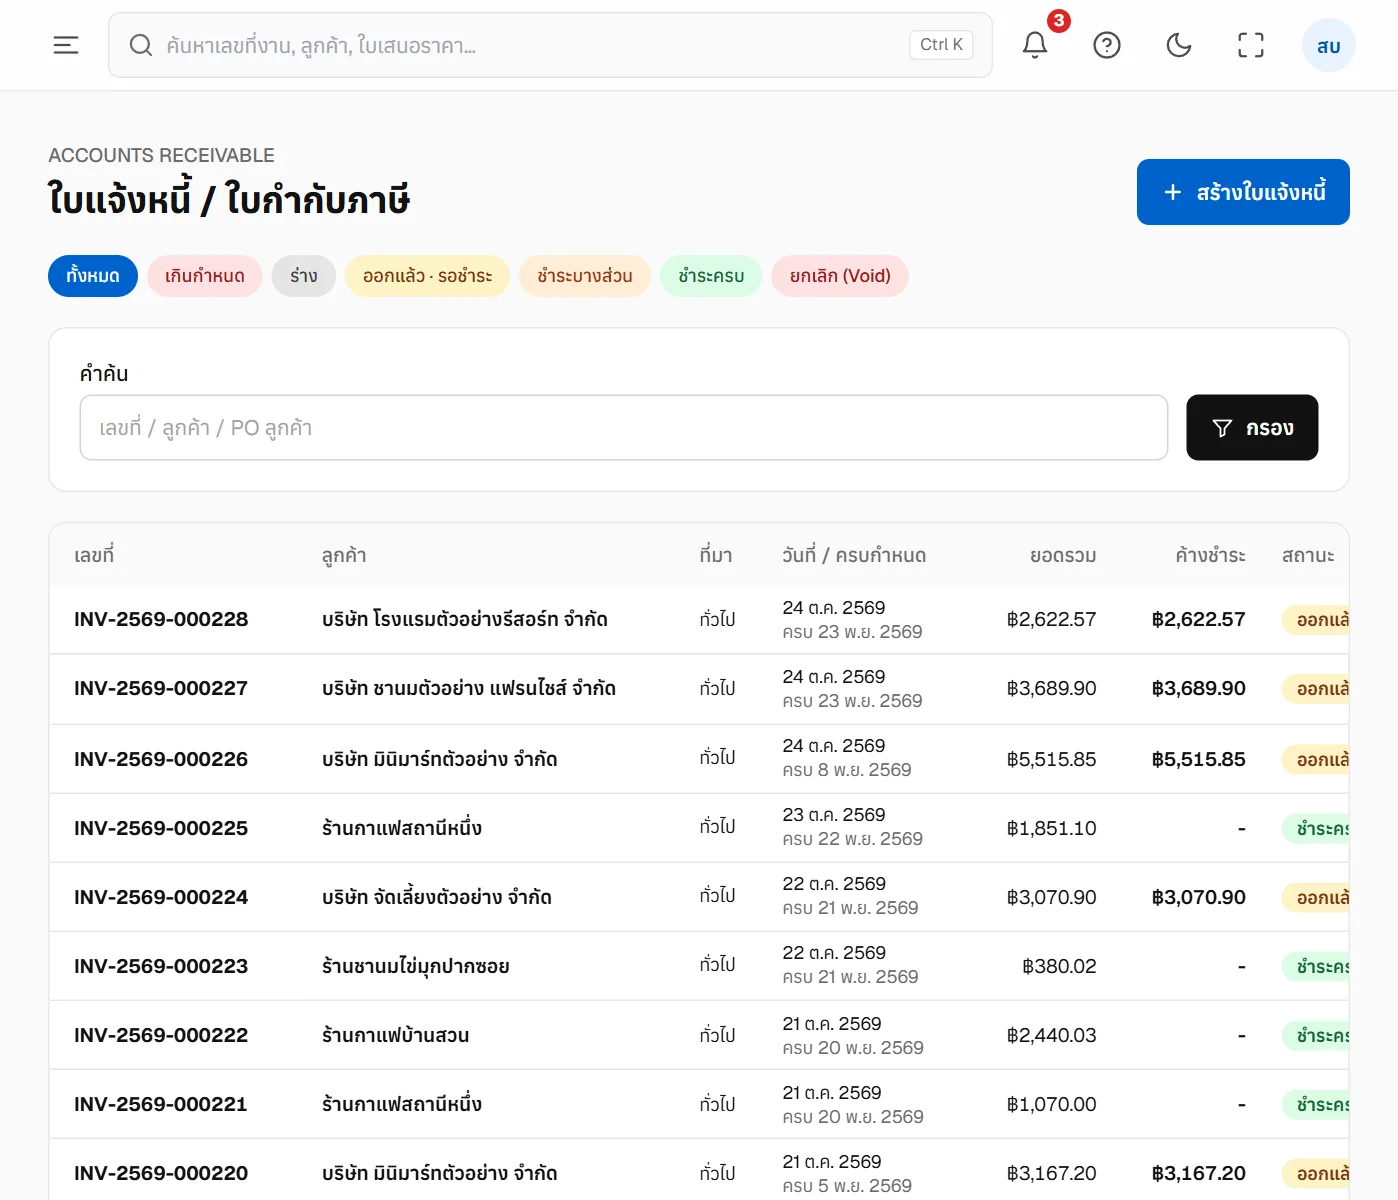Viewport: 1398px width, 1200px height.
Task: Click total amount ฿1,851.10
Action: (1051, 828)
